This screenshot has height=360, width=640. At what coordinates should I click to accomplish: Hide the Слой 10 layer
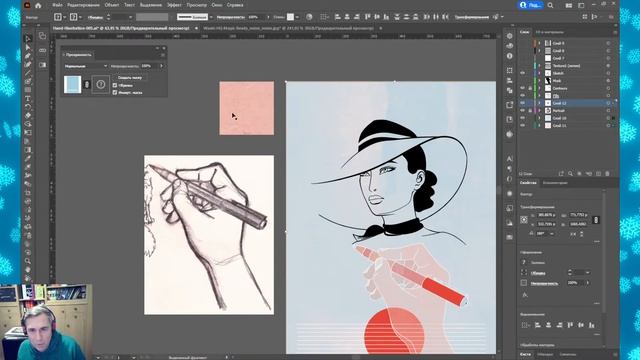[x=522, y=118]
